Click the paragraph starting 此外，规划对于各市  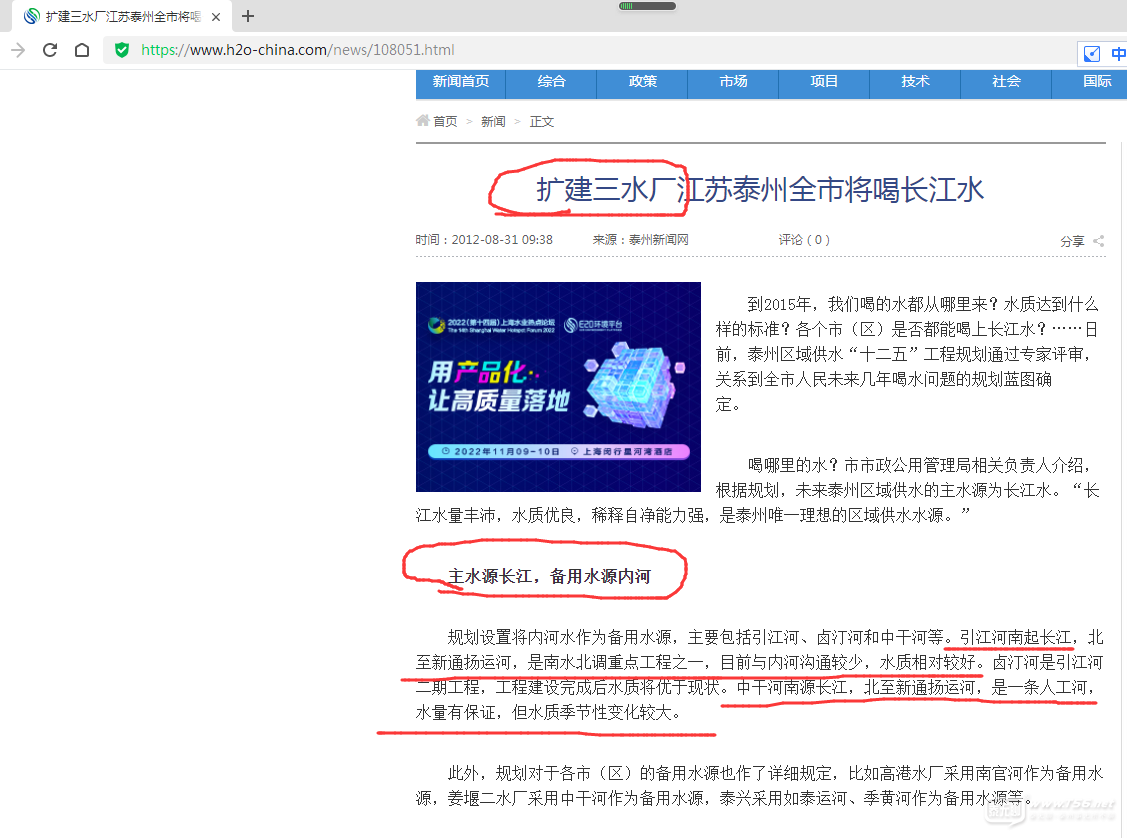pyautogui.click(x=760, y=786)
